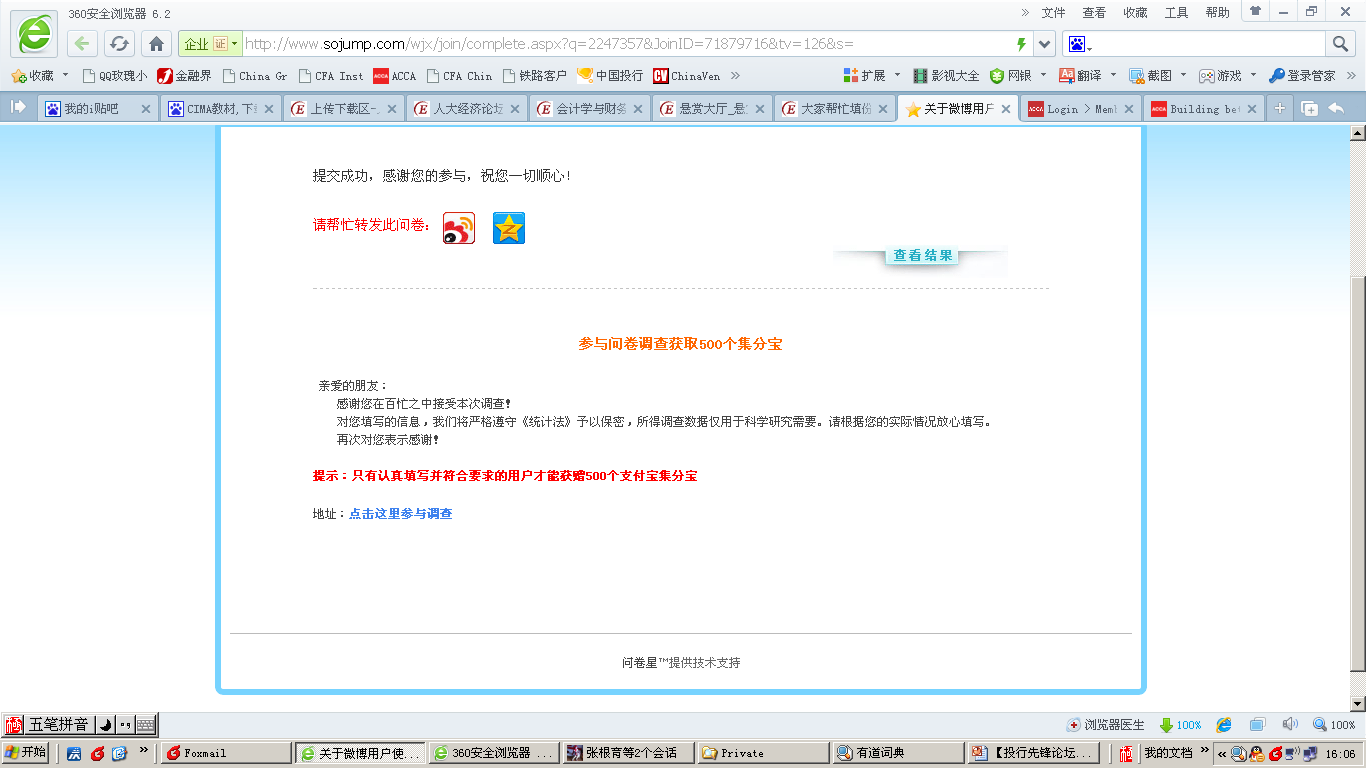
Task: Expand the address bar history dropdown
Action: 1045,44
